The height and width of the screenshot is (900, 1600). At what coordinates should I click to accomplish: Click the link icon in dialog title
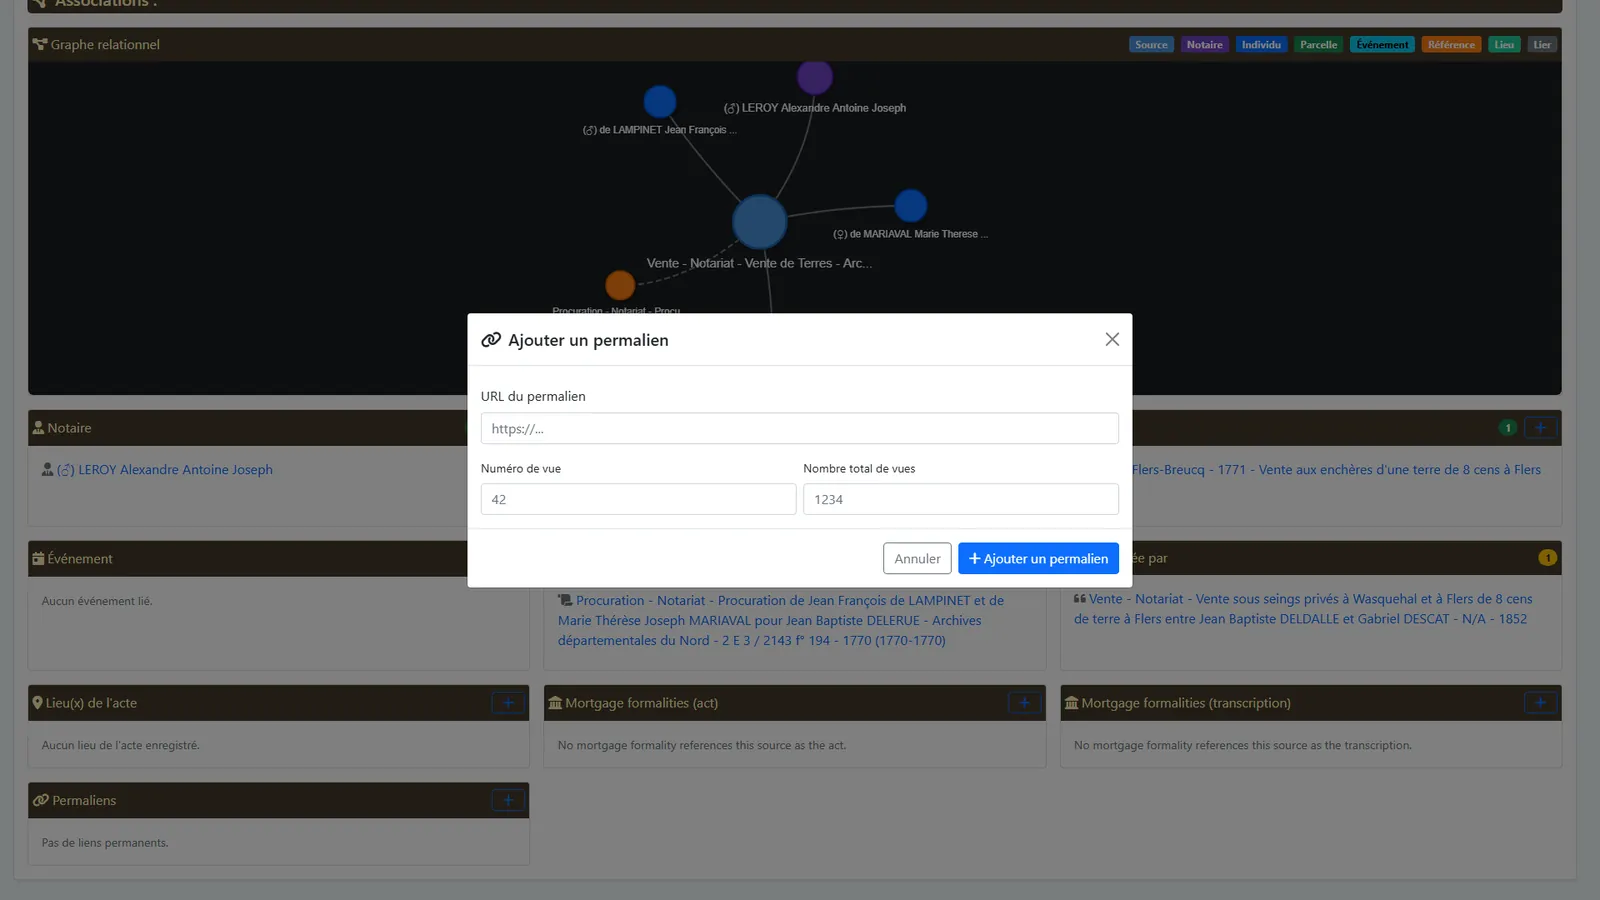pyautogui.click(x=491, y=340)
